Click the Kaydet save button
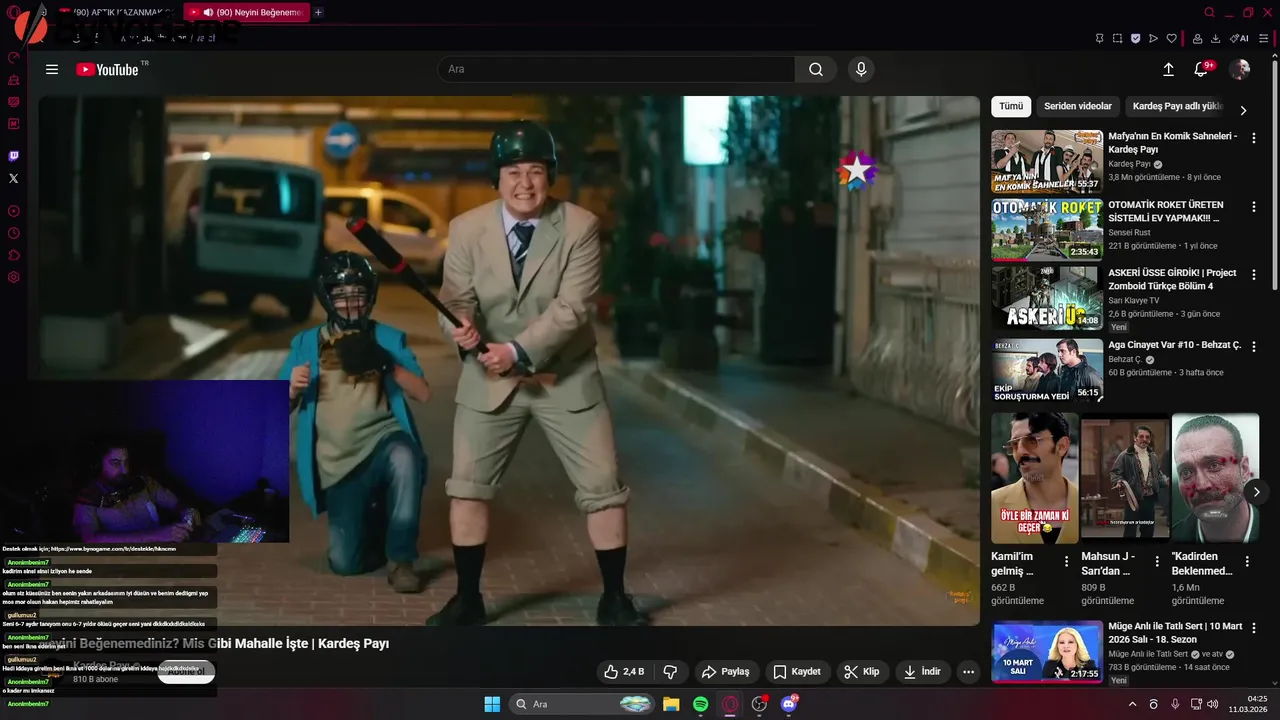The width and height of the screenshot is (1280, 720). pyautogui.click(x=797, y=672)
